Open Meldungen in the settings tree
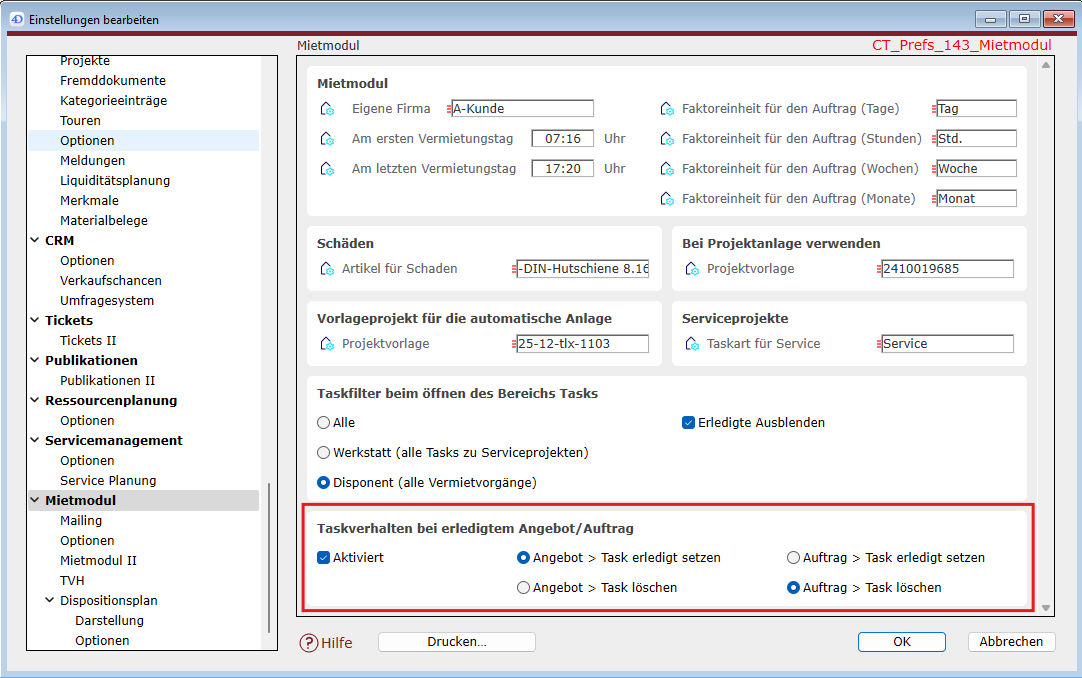The width and height of the screenshot is (1082, 678). coord(92,161)
